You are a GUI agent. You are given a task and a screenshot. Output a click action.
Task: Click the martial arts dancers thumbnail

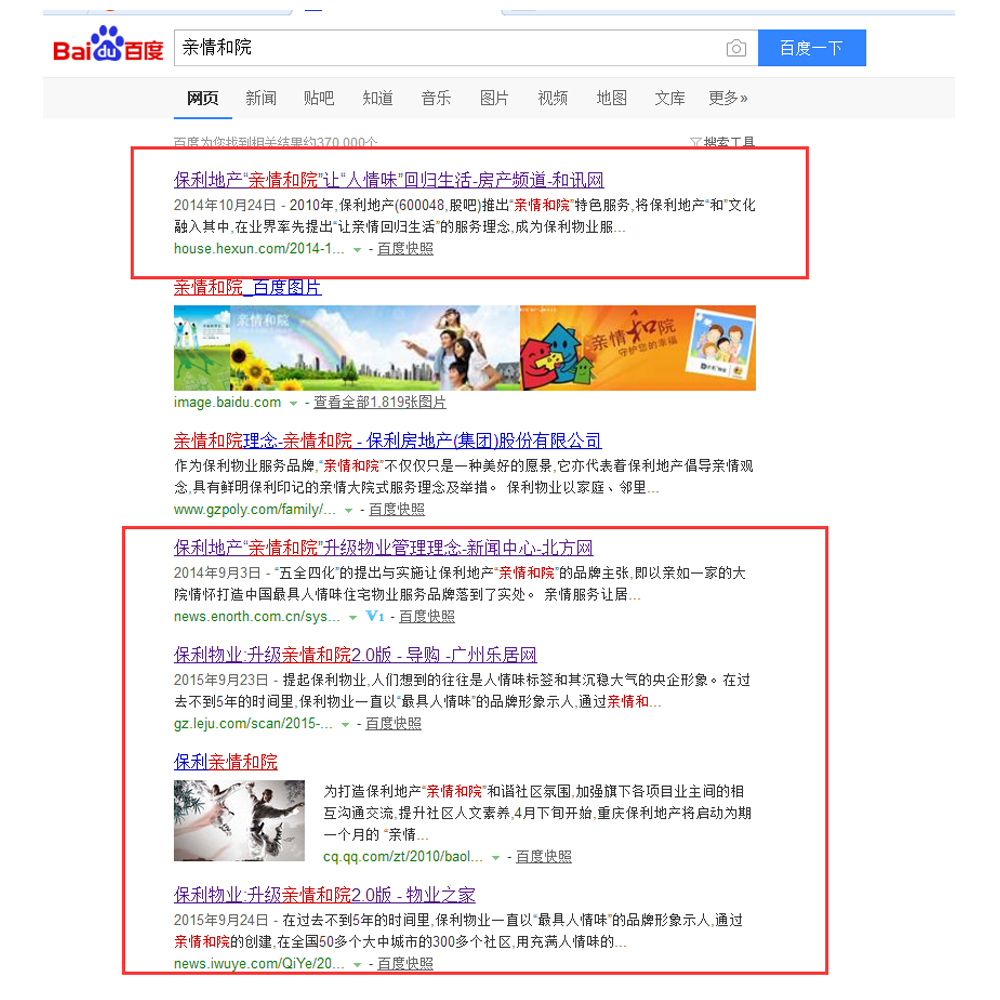coord(239,821)
